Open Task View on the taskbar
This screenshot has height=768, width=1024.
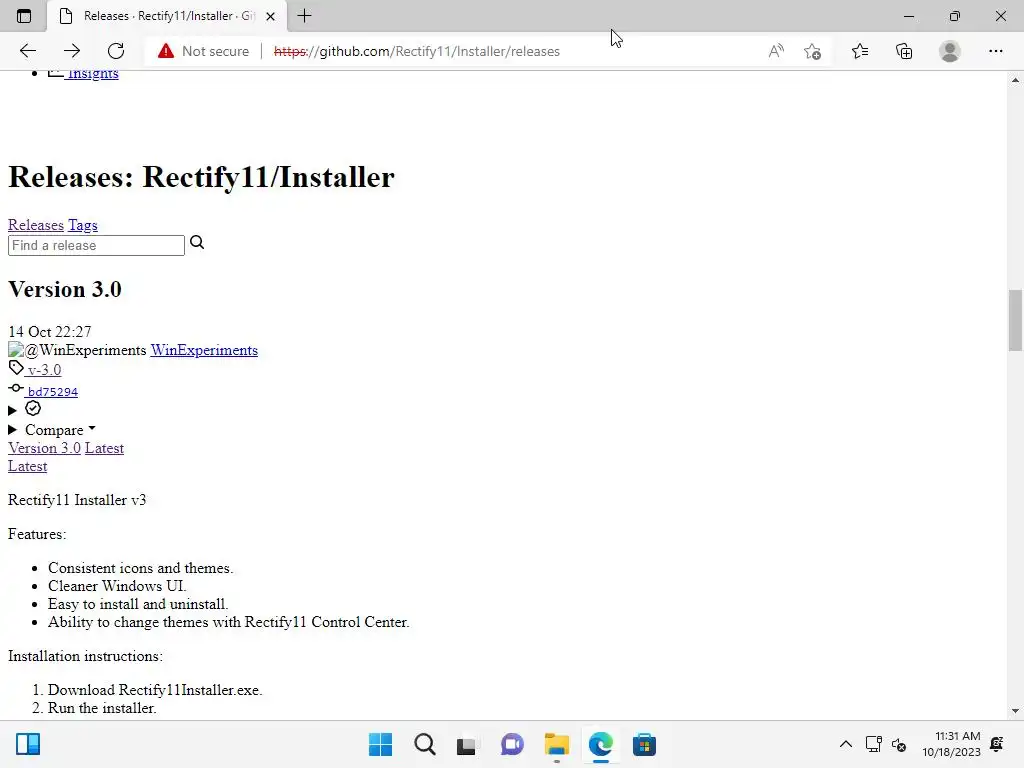pyautogui.click(x=466, y=744)
